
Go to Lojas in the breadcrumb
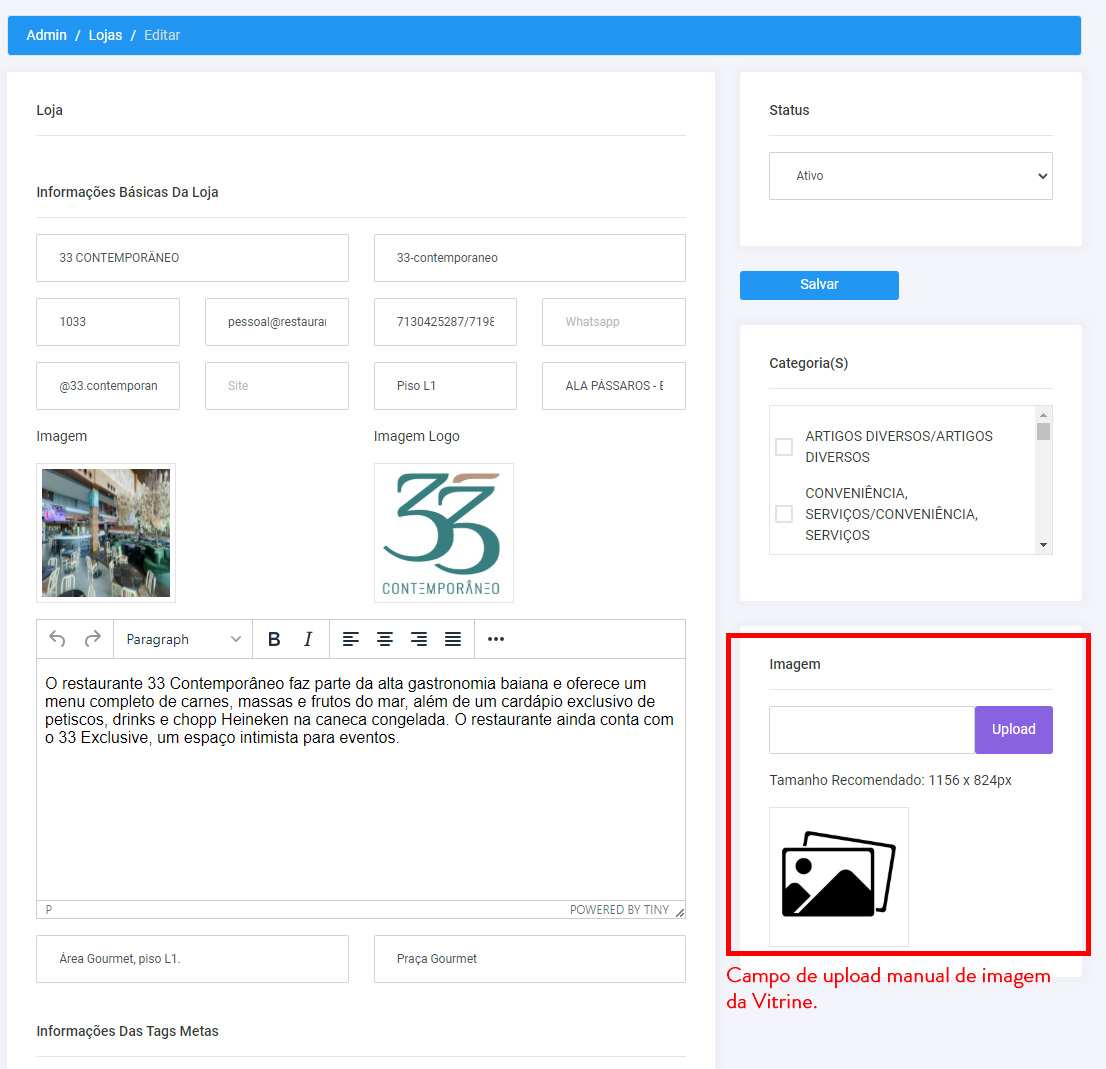click(105, 35)
